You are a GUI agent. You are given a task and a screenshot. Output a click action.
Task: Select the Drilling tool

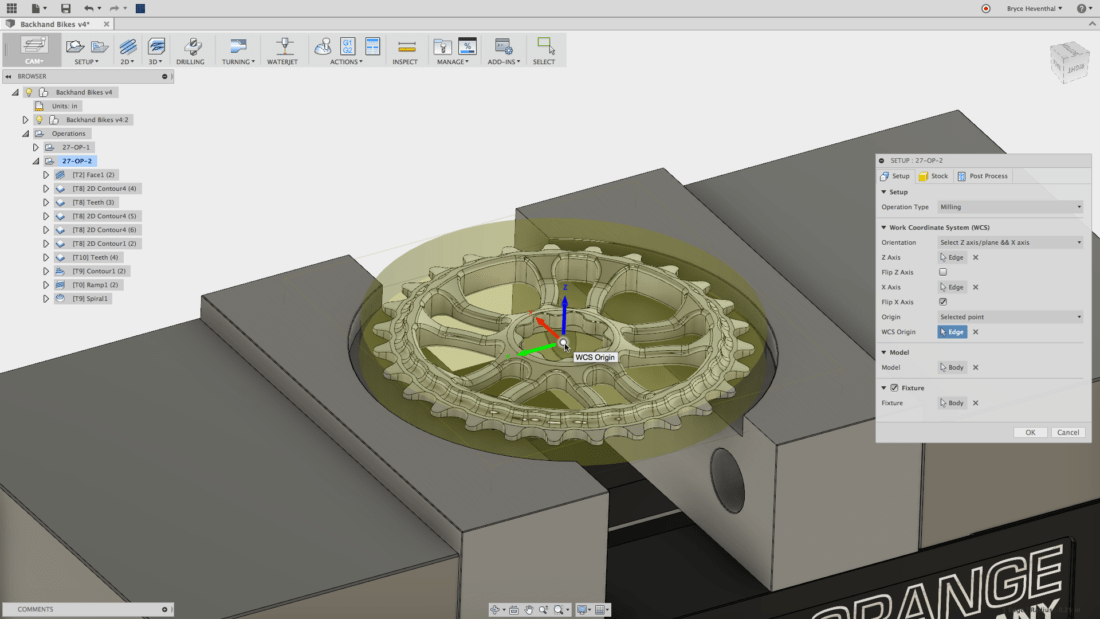pyautogui.click(x=191, y=48)
